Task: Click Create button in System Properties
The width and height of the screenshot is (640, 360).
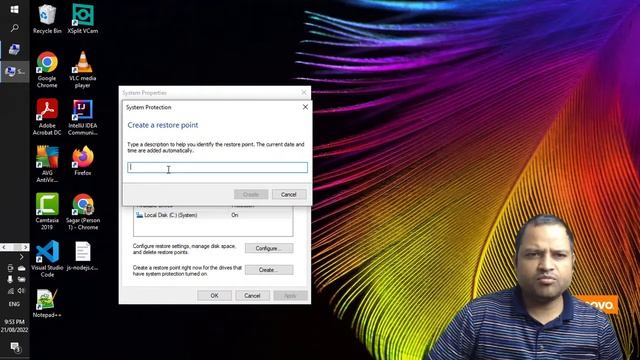Action: pyautogui.click(x=269, y=270)
